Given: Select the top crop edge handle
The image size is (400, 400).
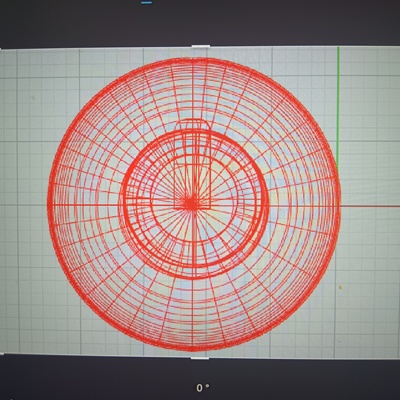Looking at the screenshot, I should [x=201, y=46].
